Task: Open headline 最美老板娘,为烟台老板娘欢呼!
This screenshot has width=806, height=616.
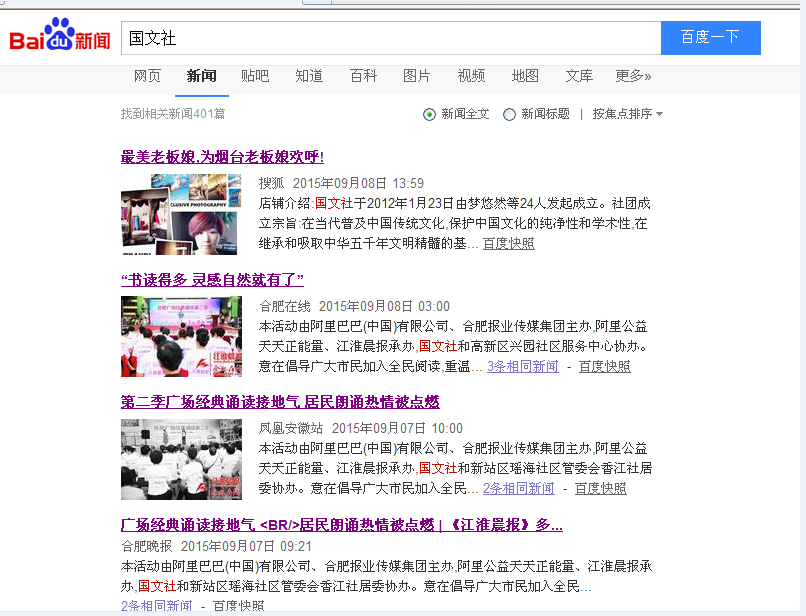Action: (x=222, y=157)
